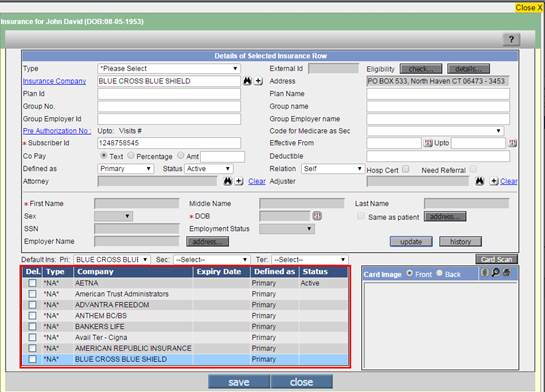Search insurance company with binoculars icon

[247, 81]
